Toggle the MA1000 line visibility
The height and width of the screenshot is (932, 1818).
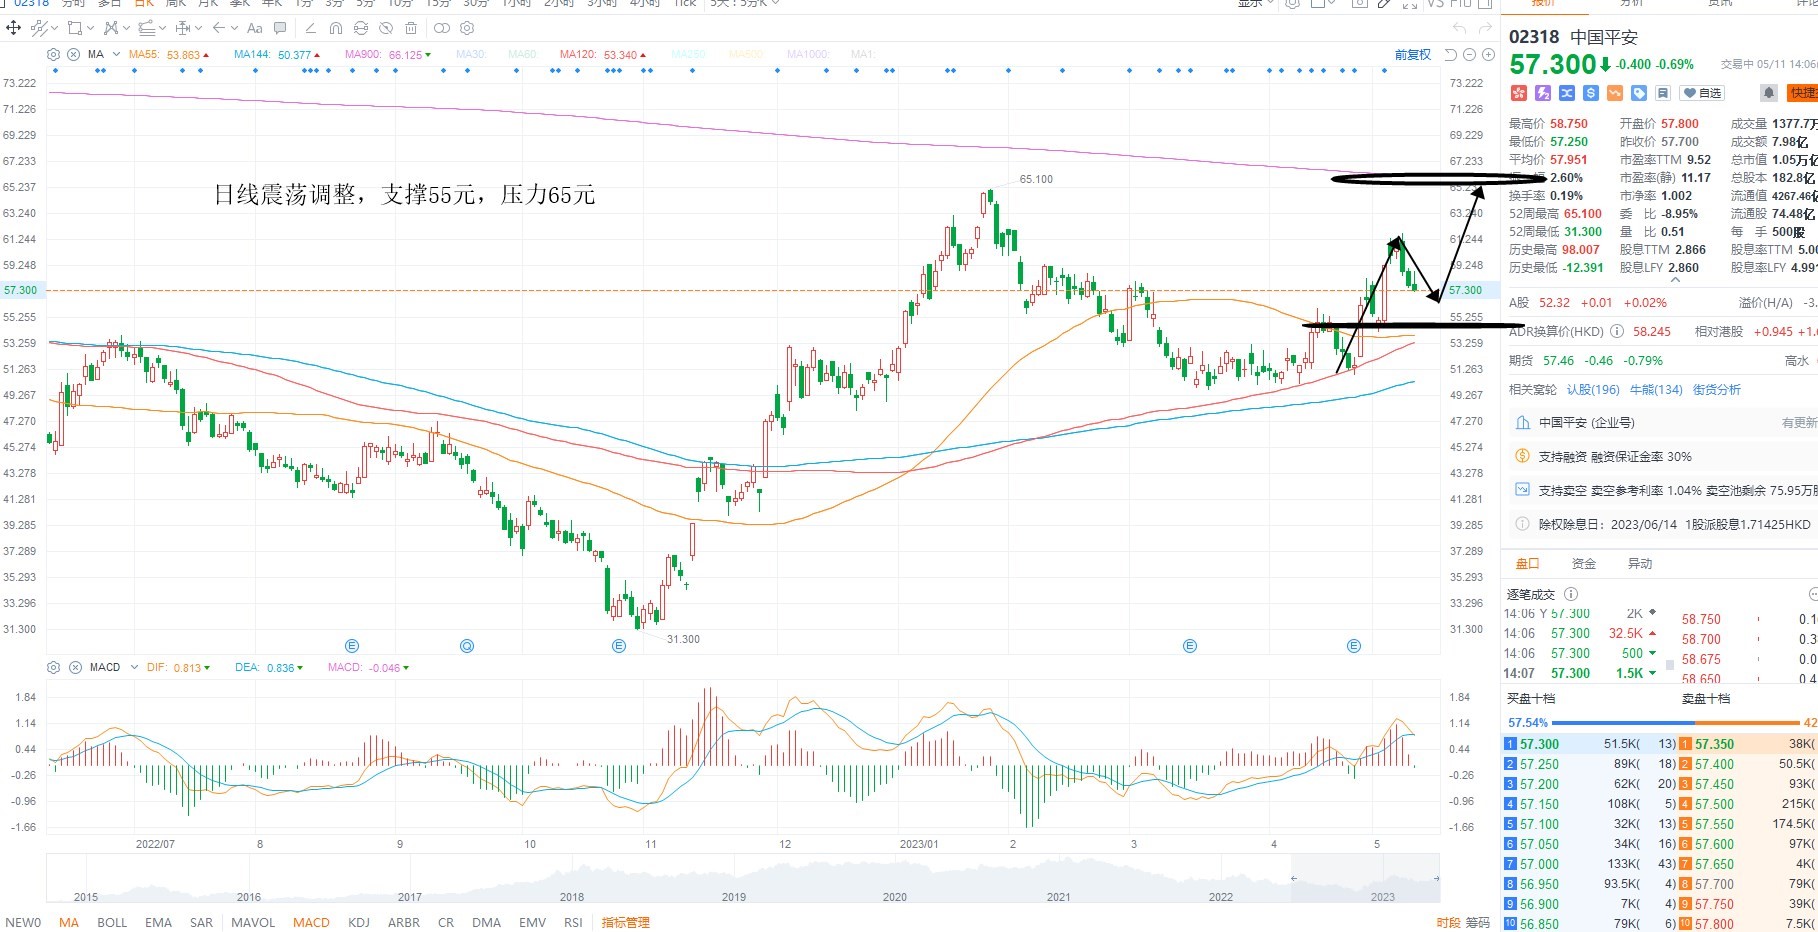(x=808, y=54)
